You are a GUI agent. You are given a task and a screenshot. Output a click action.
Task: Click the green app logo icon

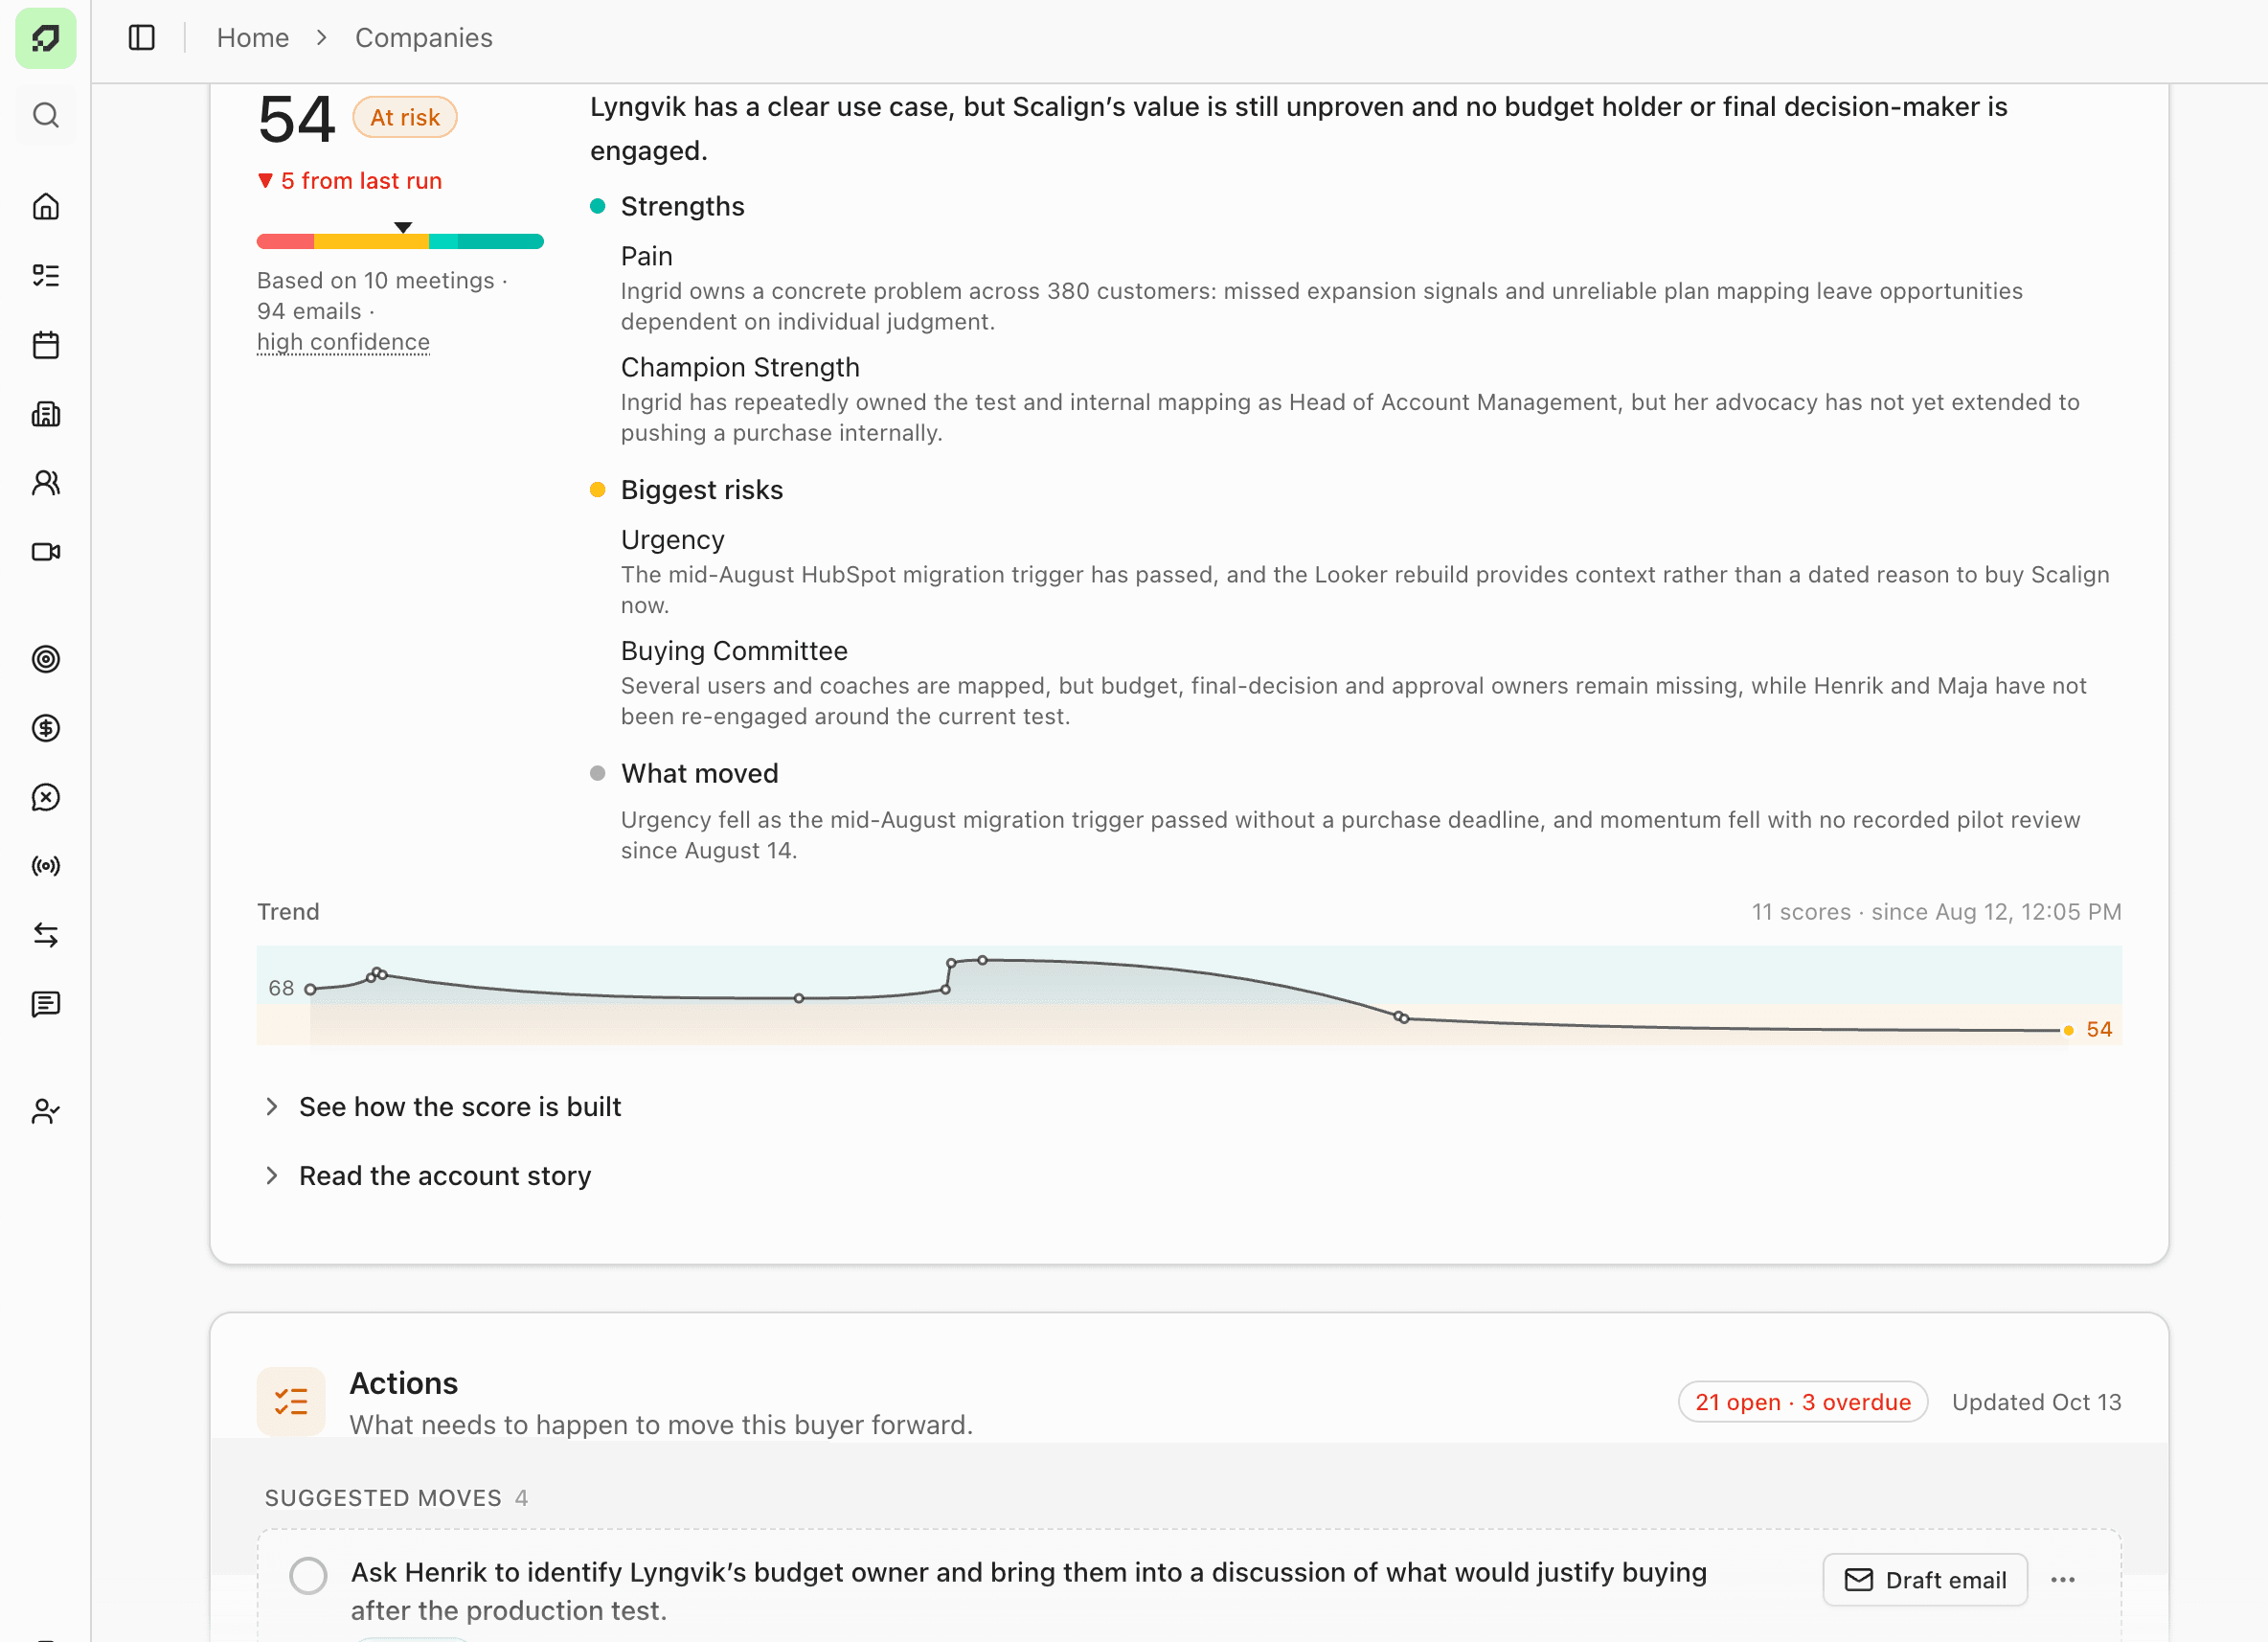(x=46, y=38)
